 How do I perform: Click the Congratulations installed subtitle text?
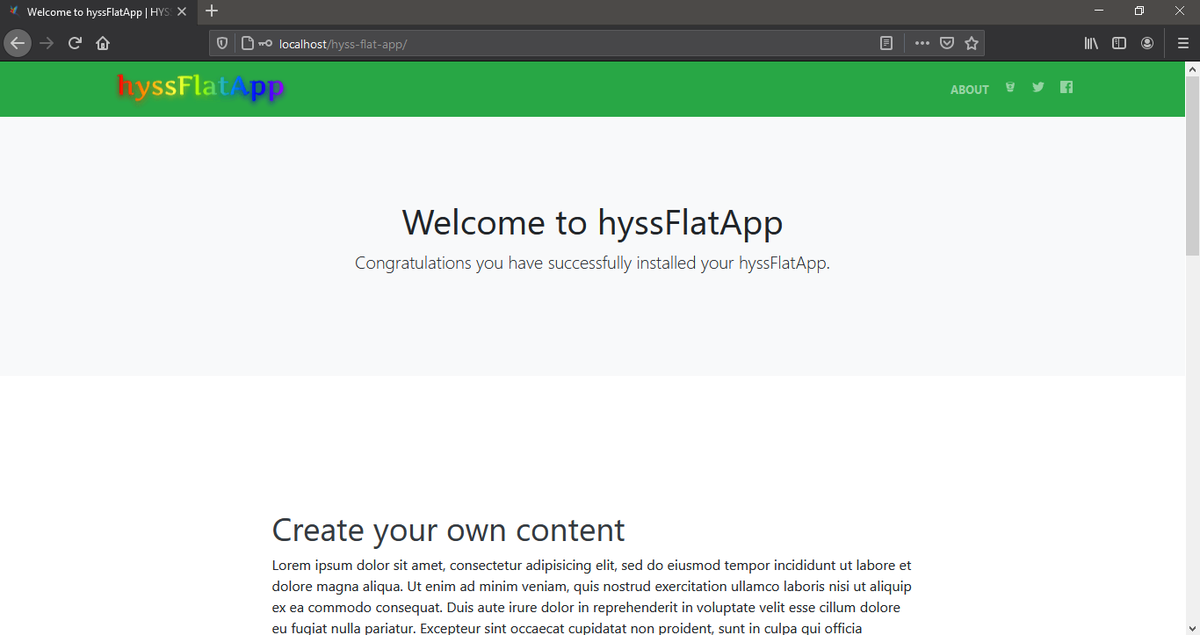[592, 264]
